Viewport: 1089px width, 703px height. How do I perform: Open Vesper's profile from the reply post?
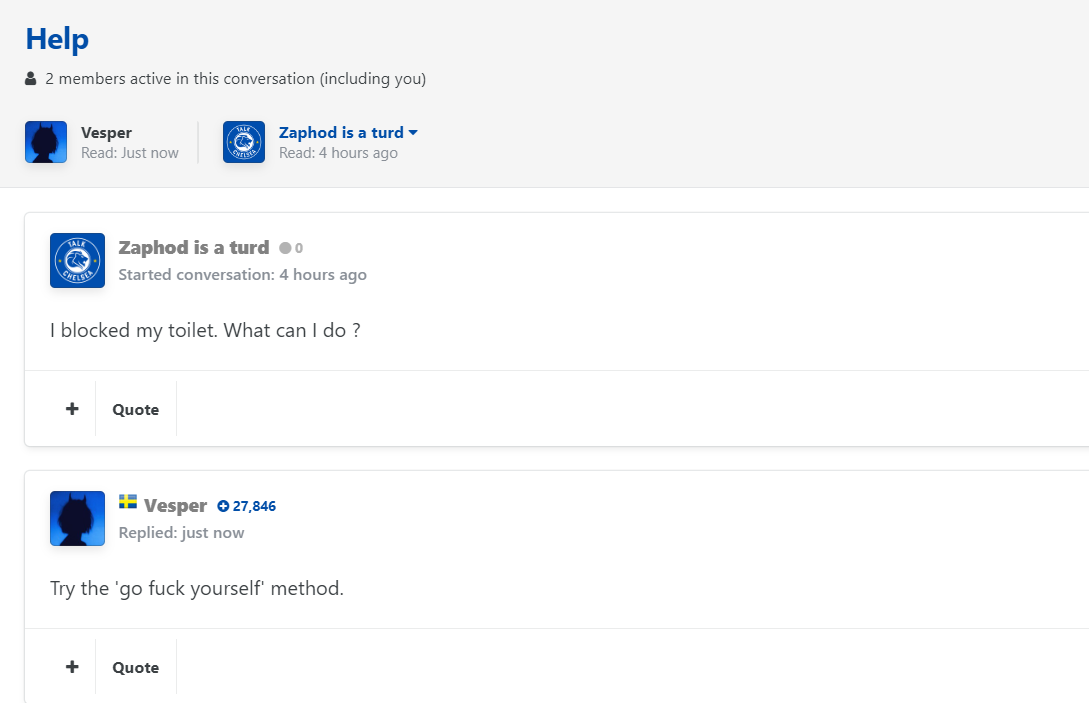(175, 506)
